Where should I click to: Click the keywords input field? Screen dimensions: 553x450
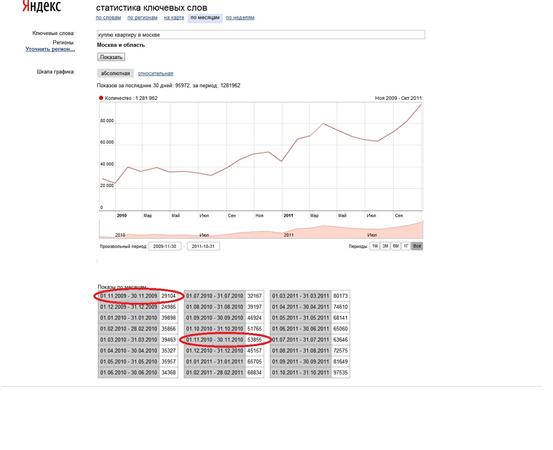(261, 35)
